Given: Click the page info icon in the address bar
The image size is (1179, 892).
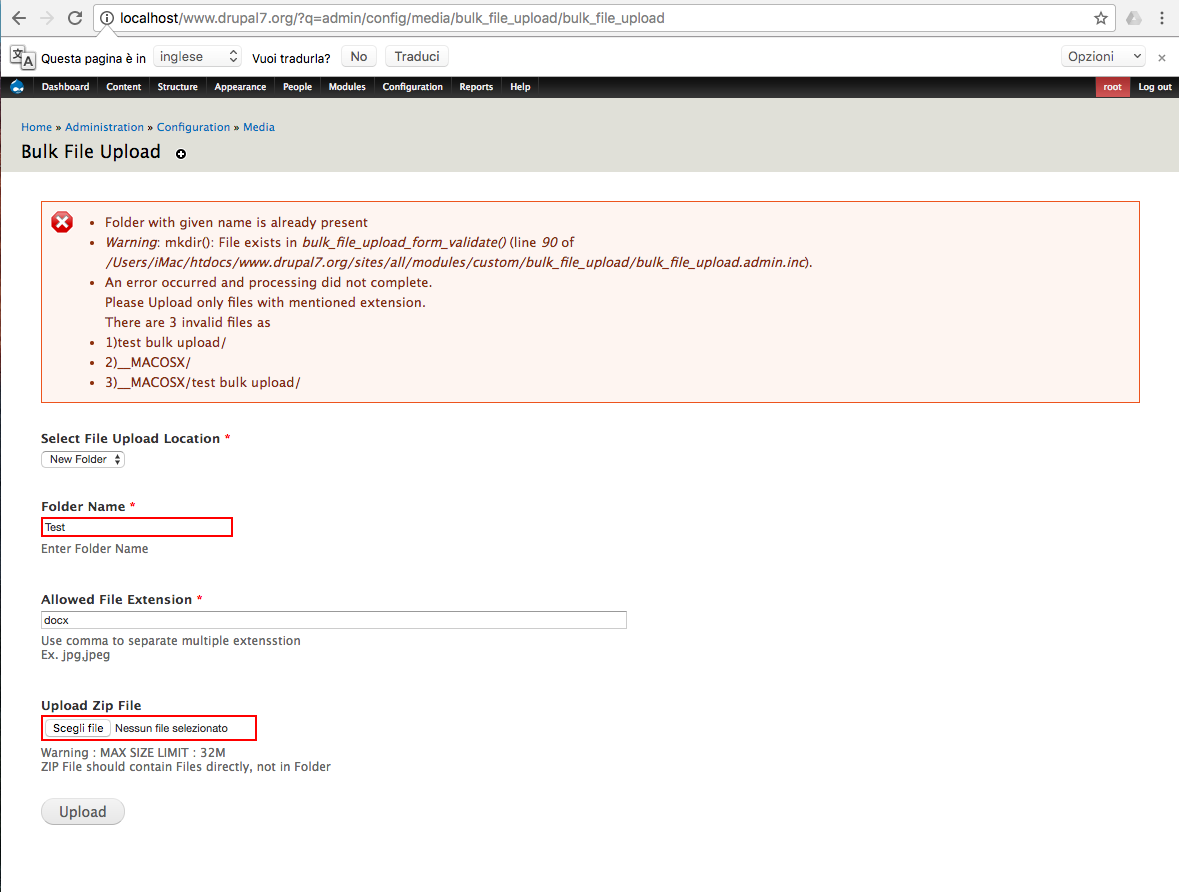Looking at the screenshot, I should click(107, 17).
